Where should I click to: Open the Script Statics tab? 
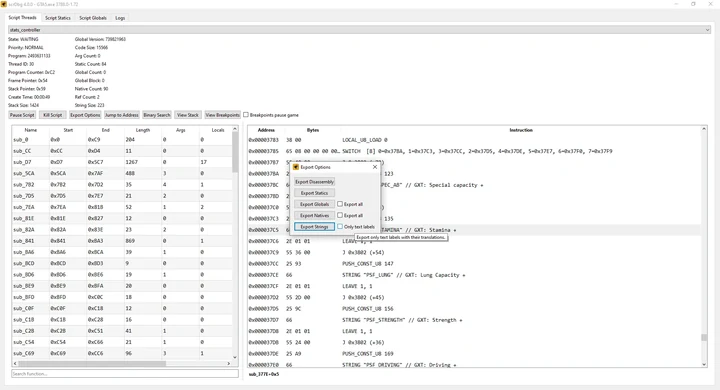[58, 18]
